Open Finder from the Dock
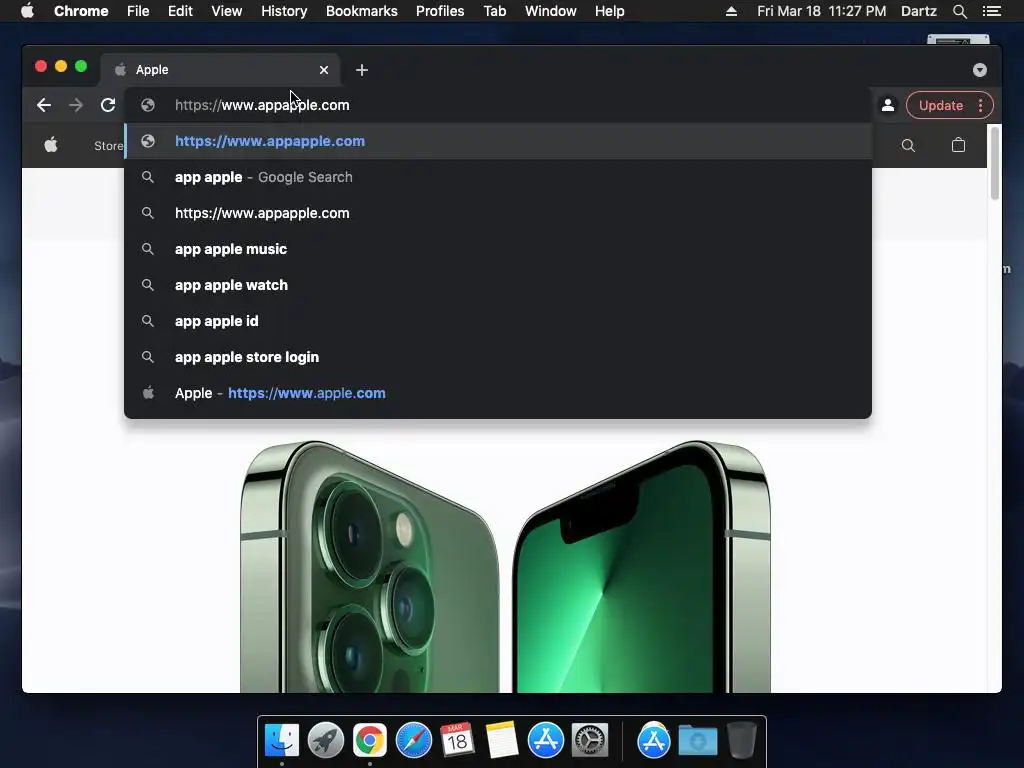Viewport: 1024px width, 768px height. click(281, 740)
